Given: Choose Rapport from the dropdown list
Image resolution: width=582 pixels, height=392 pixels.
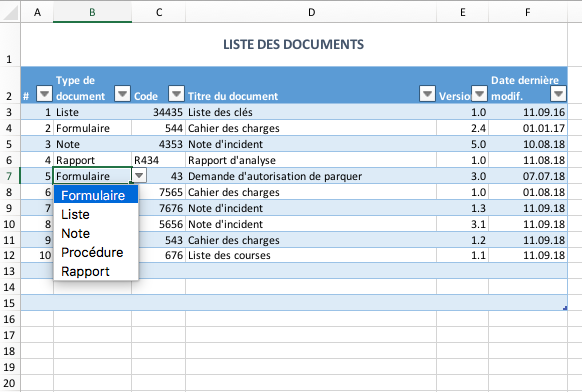Looking at the screenshot, I should (x=96, y=272).
